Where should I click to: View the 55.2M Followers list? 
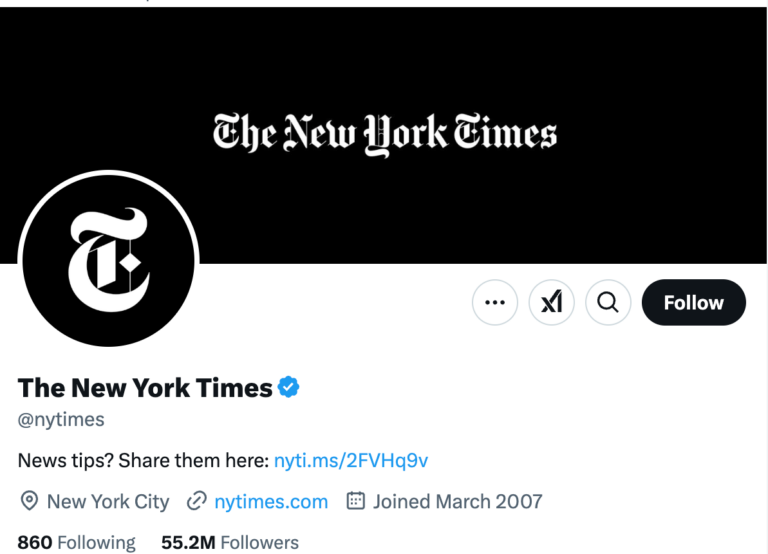point(230,543)
